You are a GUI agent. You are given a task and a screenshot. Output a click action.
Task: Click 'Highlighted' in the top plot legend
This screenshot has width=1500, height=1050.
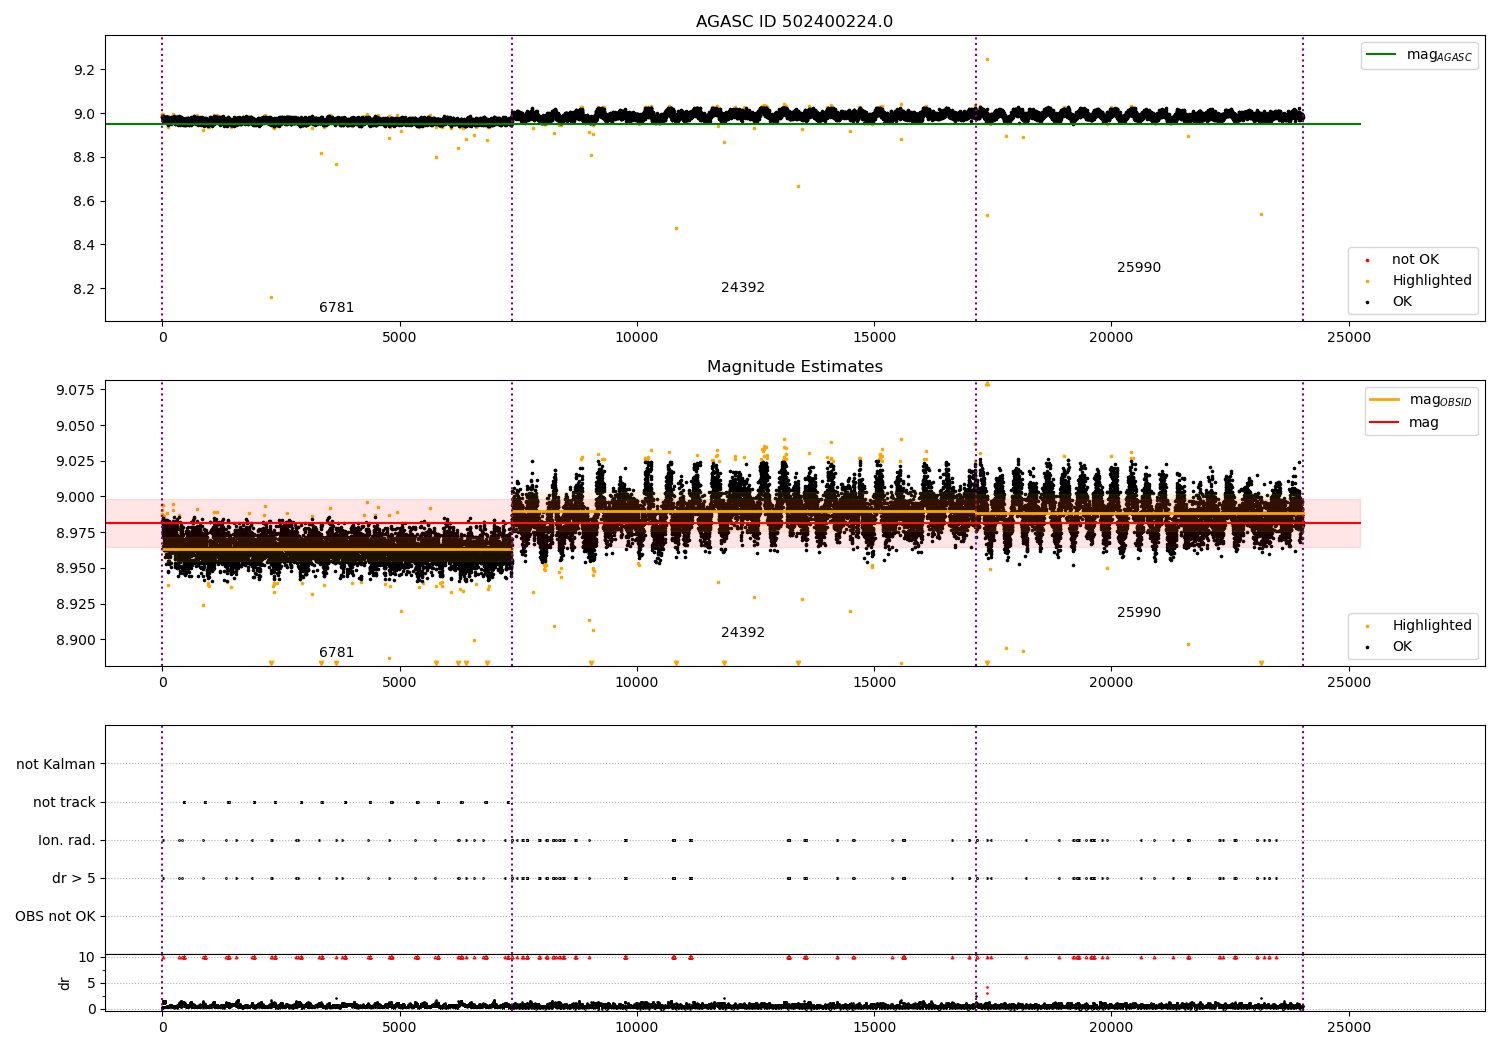click(x=1432, y=281)
